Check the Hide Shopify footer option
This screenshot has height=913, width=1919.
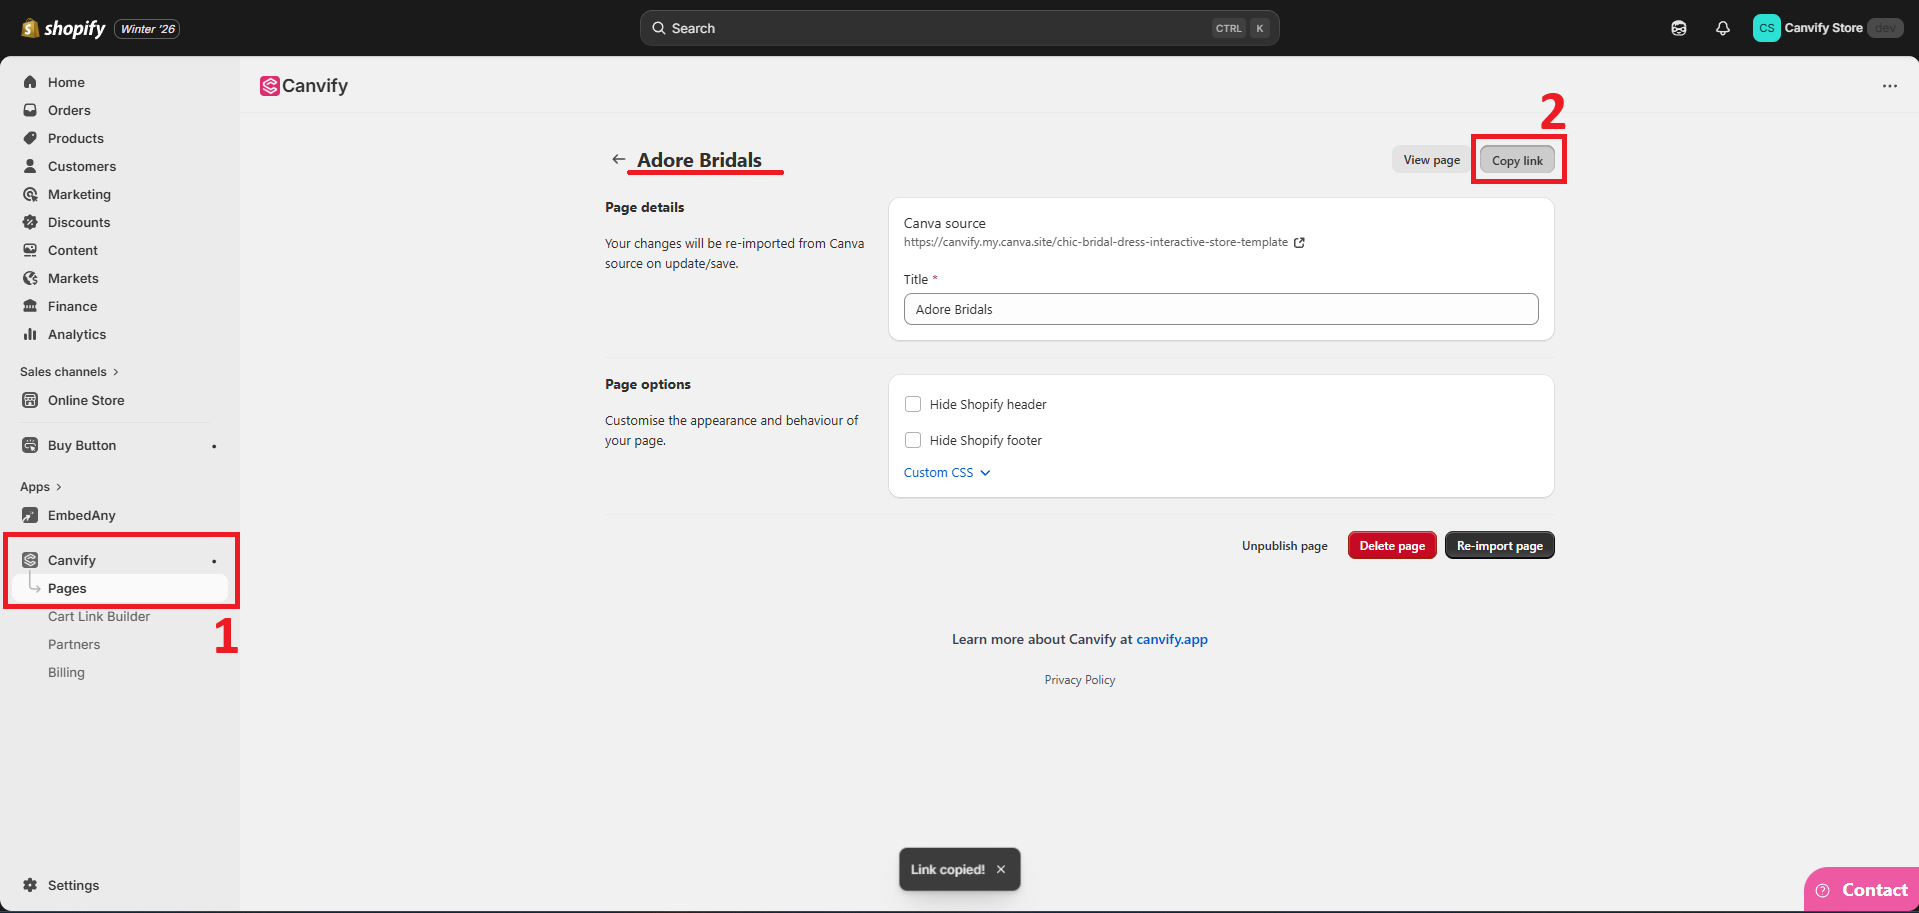click(x=912, y=439)
